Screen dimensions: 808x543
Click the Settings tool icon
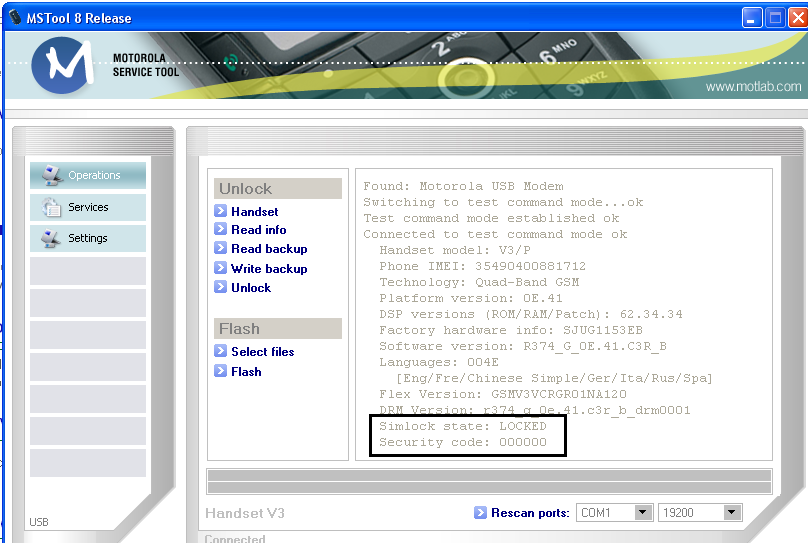pos(52,238)
